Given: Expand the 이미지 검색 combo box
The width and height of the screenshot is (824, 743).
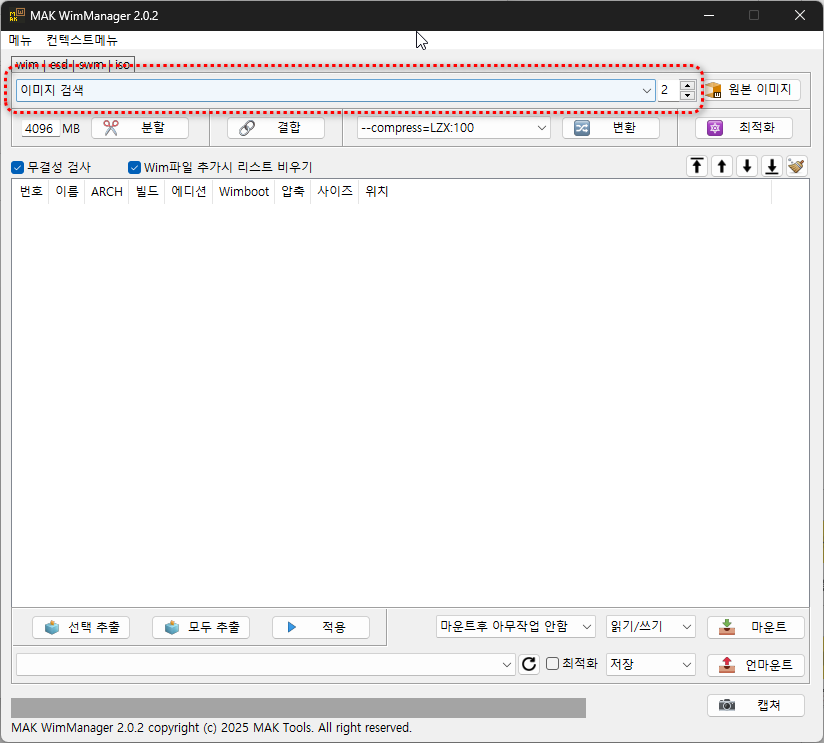Looking at the screenshot, I should click(646, 90).
